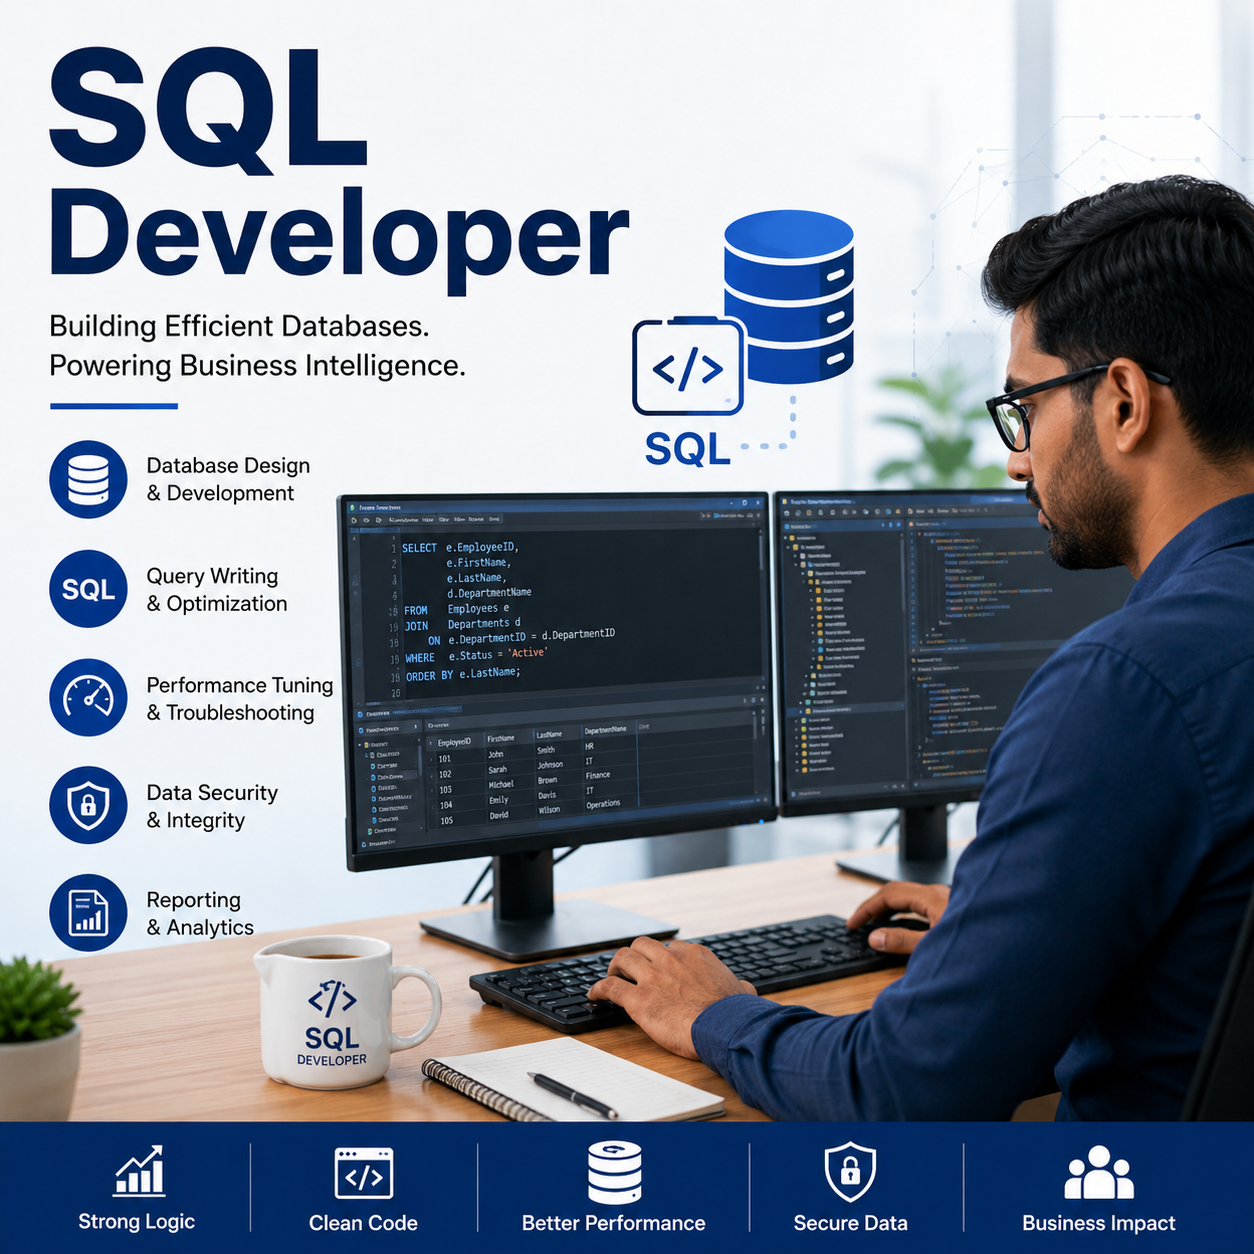The height and width of the screenshot is (1254, 1254).
Task: Click the "DEVELOPER" text on the mug
Action: [332, 1060]
